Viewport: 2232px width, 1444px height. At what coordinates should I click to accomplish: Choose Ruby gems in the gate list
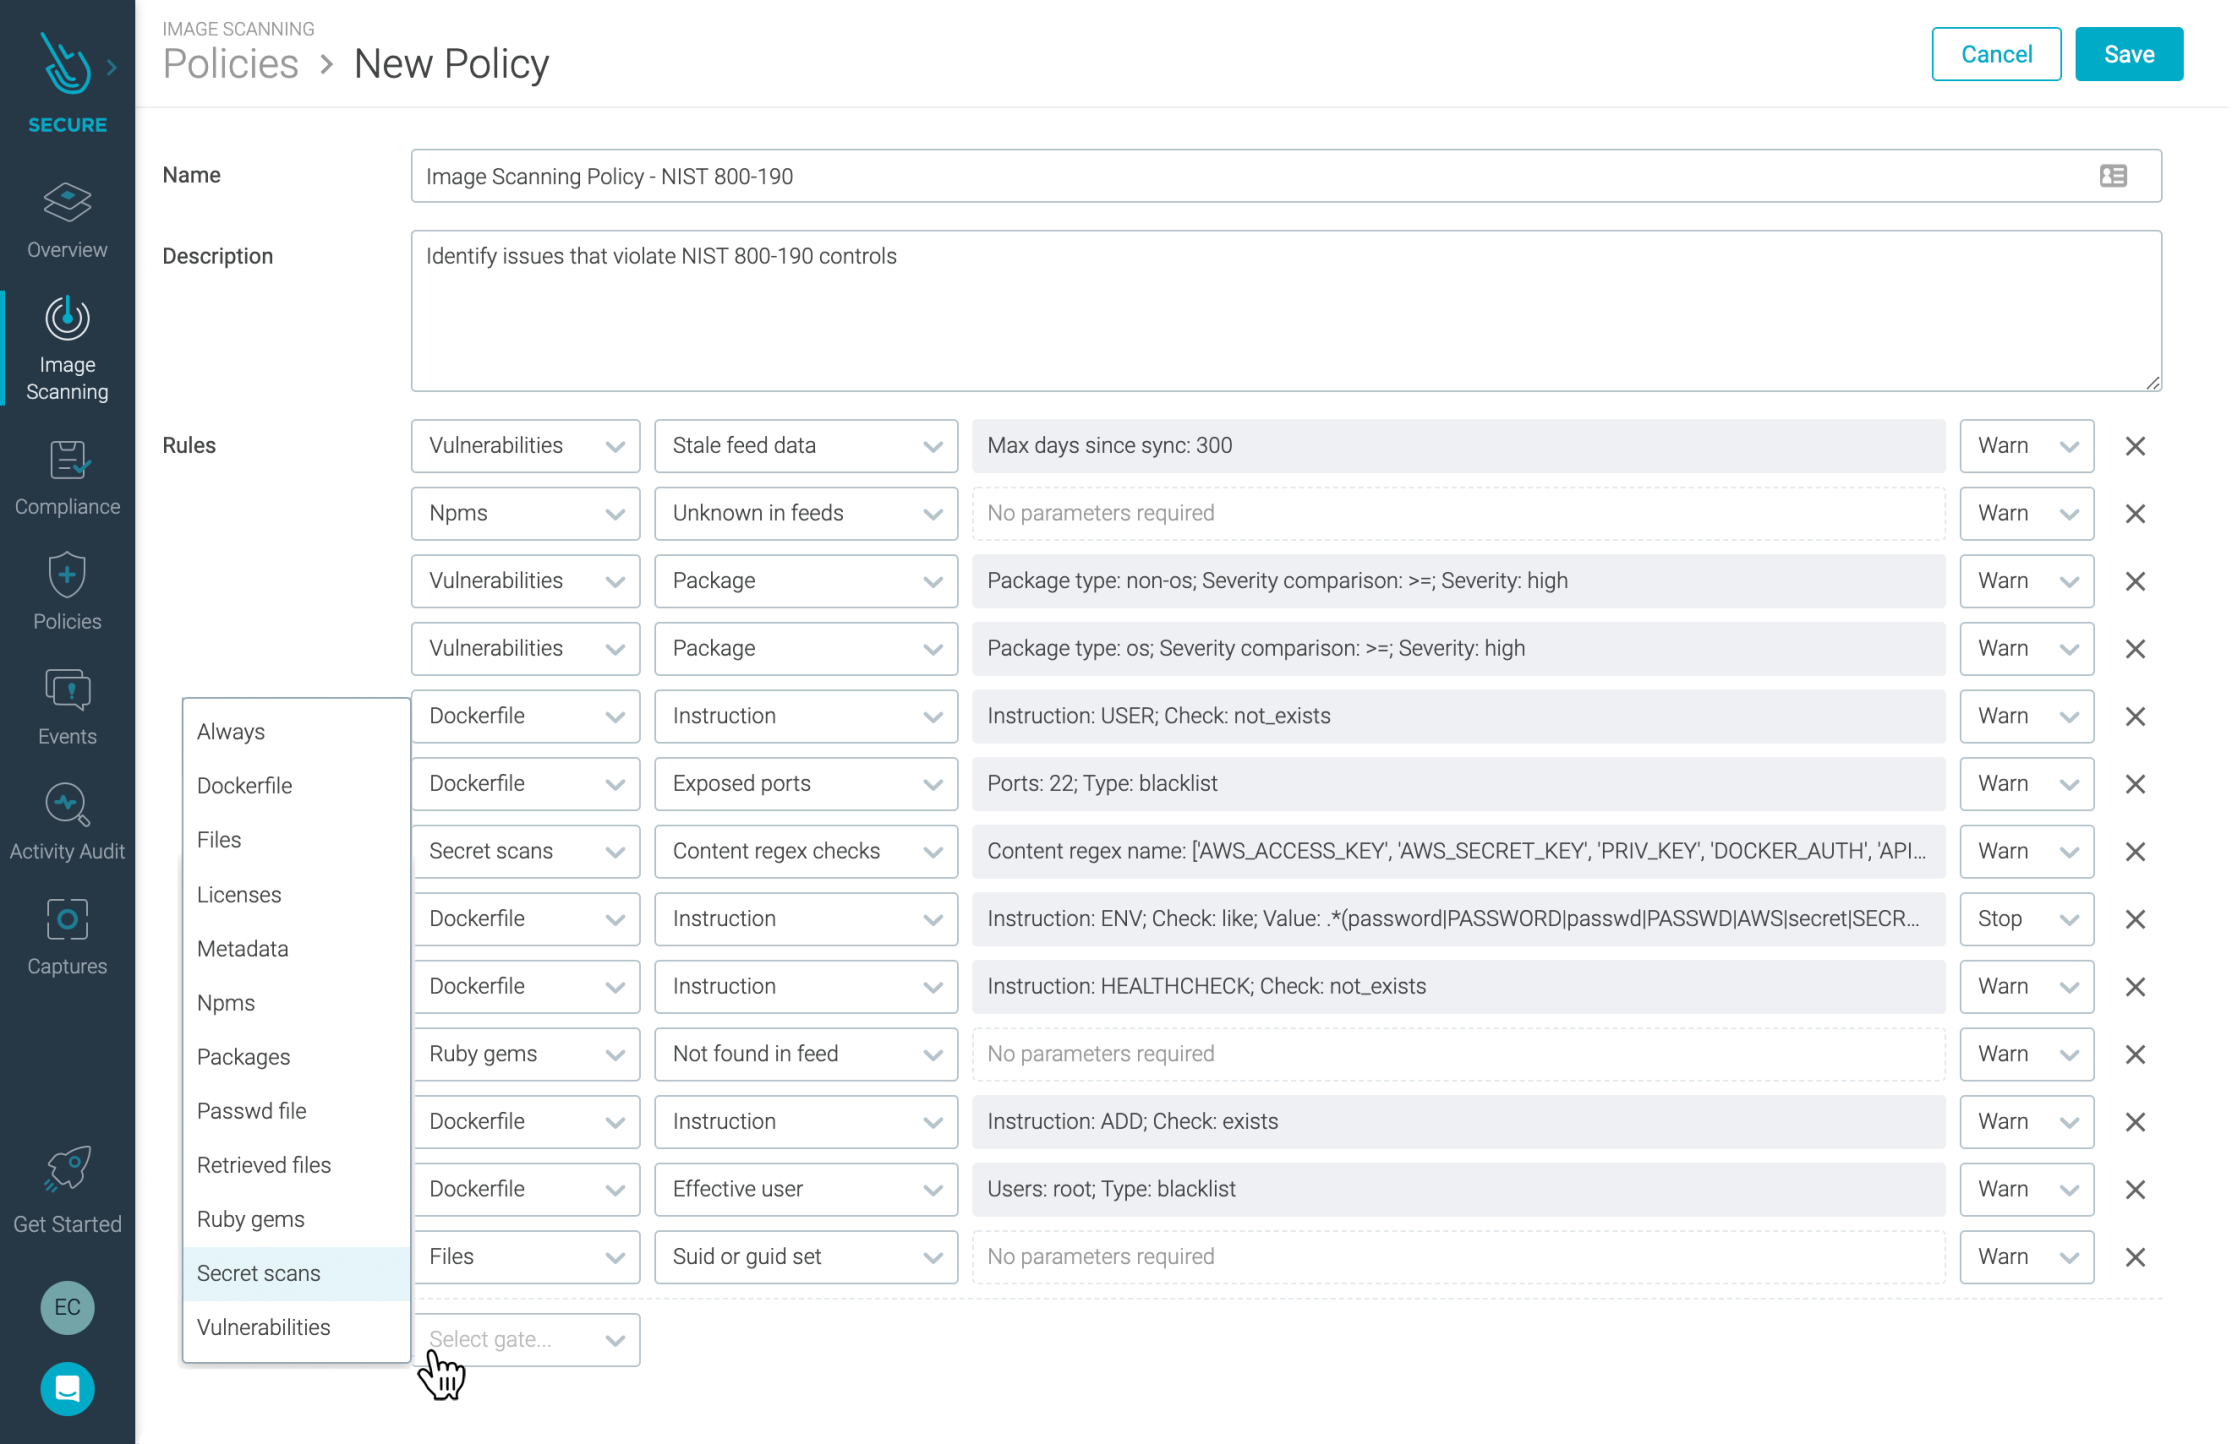[x=296, y=1219]
